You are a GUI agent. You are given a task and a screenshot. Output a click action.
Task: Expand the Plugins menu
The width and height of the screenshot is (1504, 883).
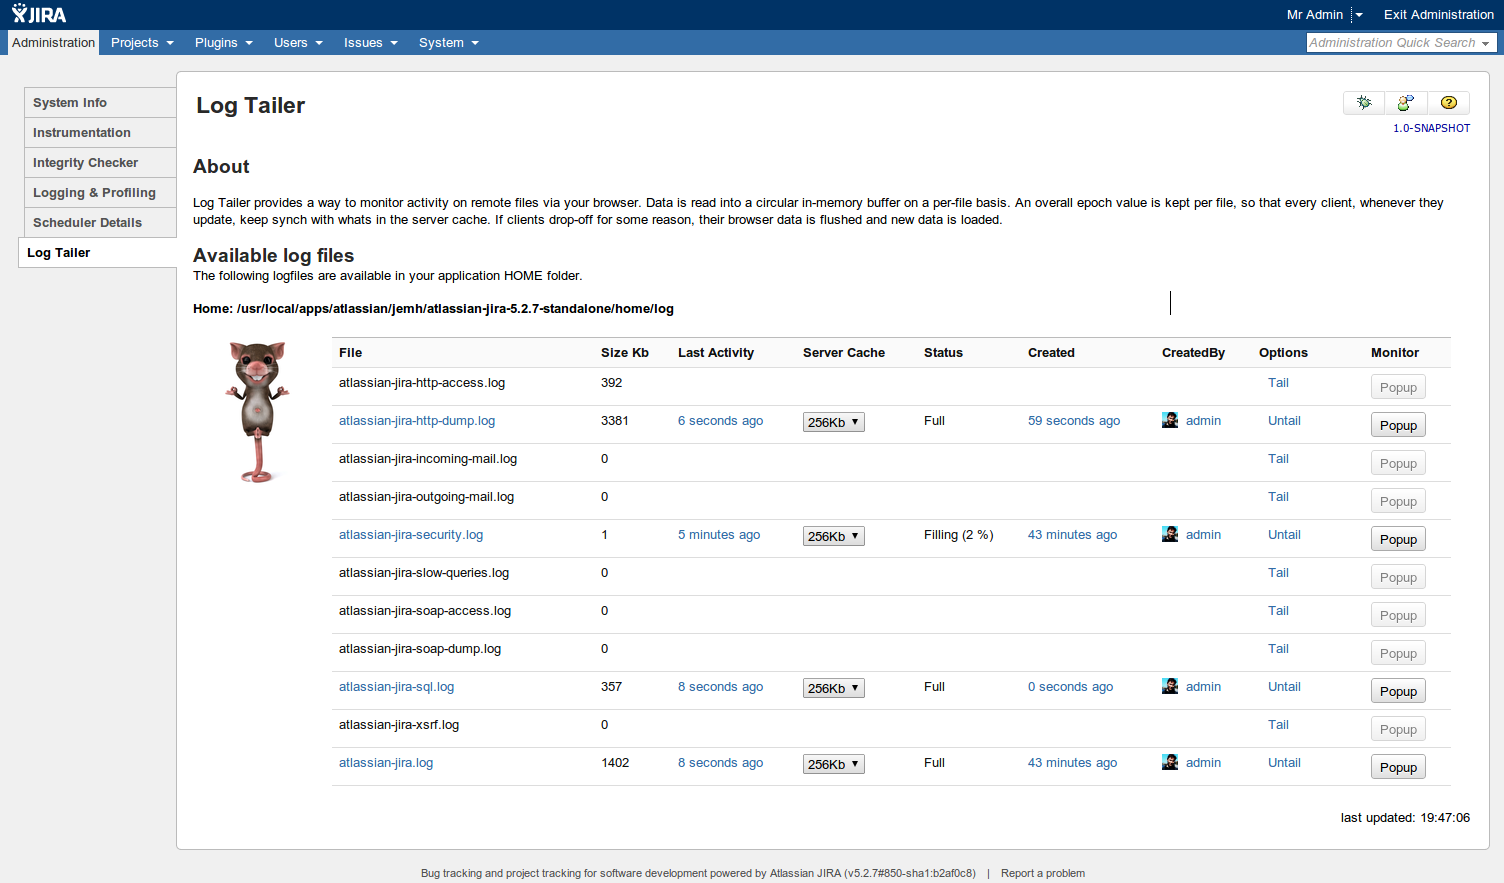pos(223,42)
